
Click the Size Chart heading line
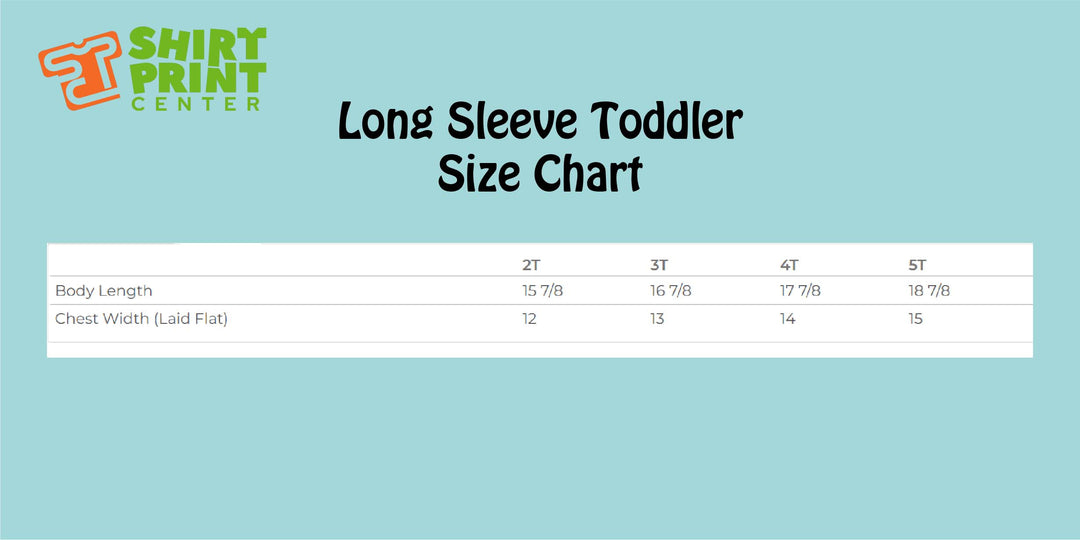pos(540,174)
